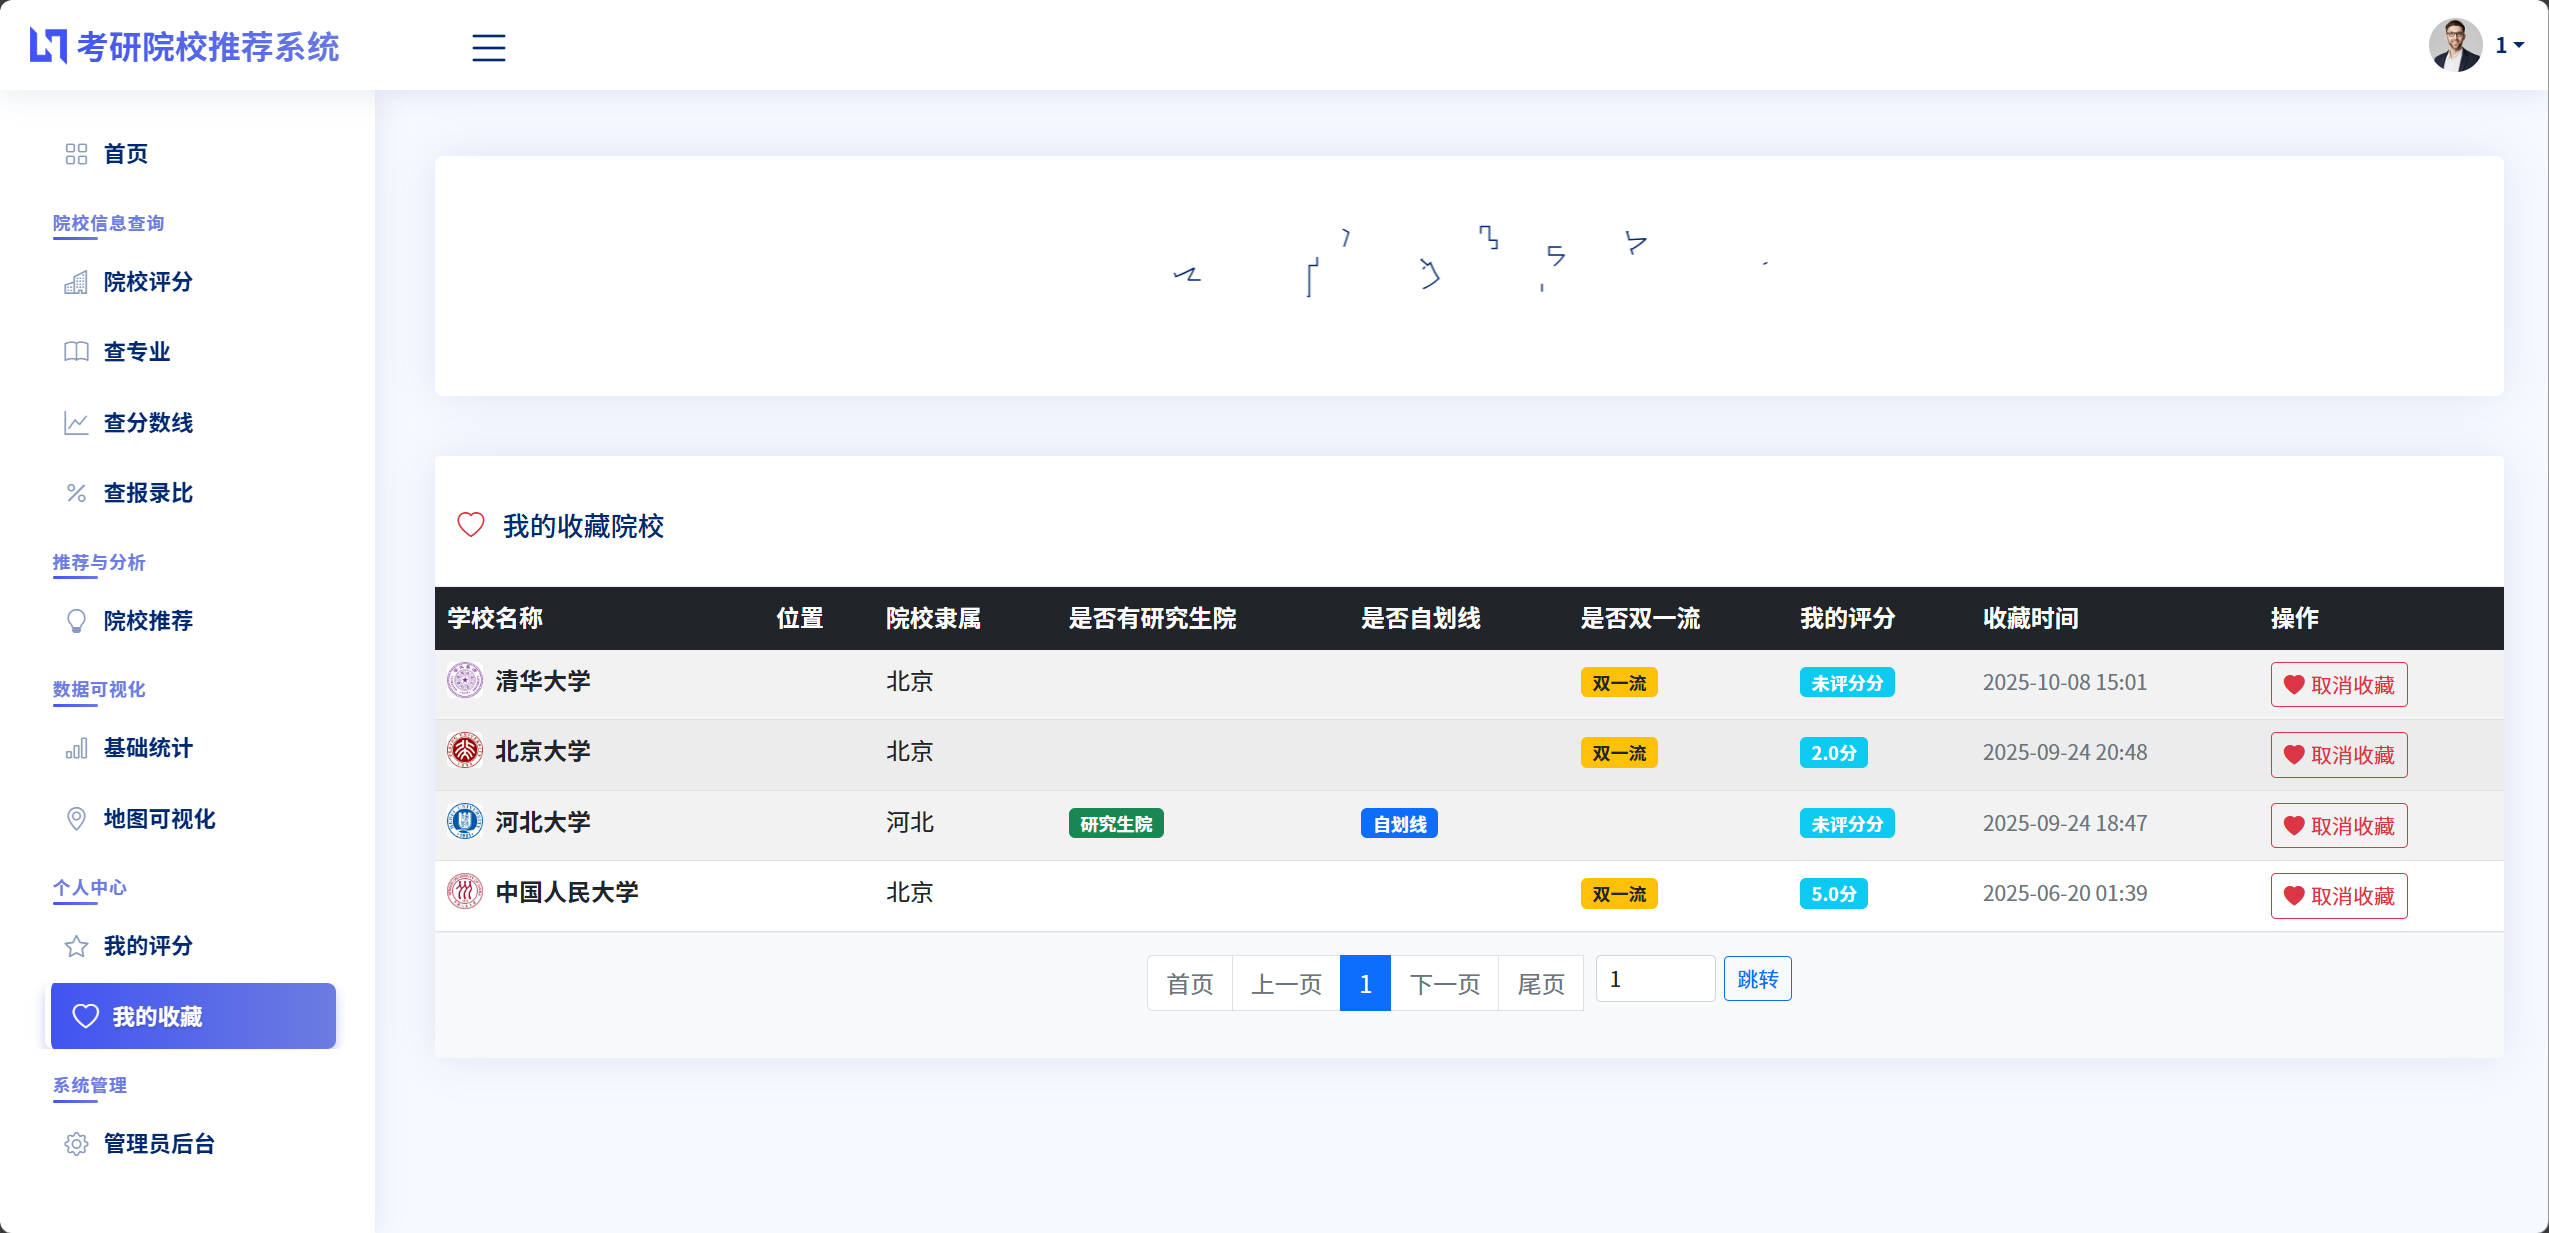Click the 我的评分 star icon
2549x1233 pixels.
[x=76, y=946]
